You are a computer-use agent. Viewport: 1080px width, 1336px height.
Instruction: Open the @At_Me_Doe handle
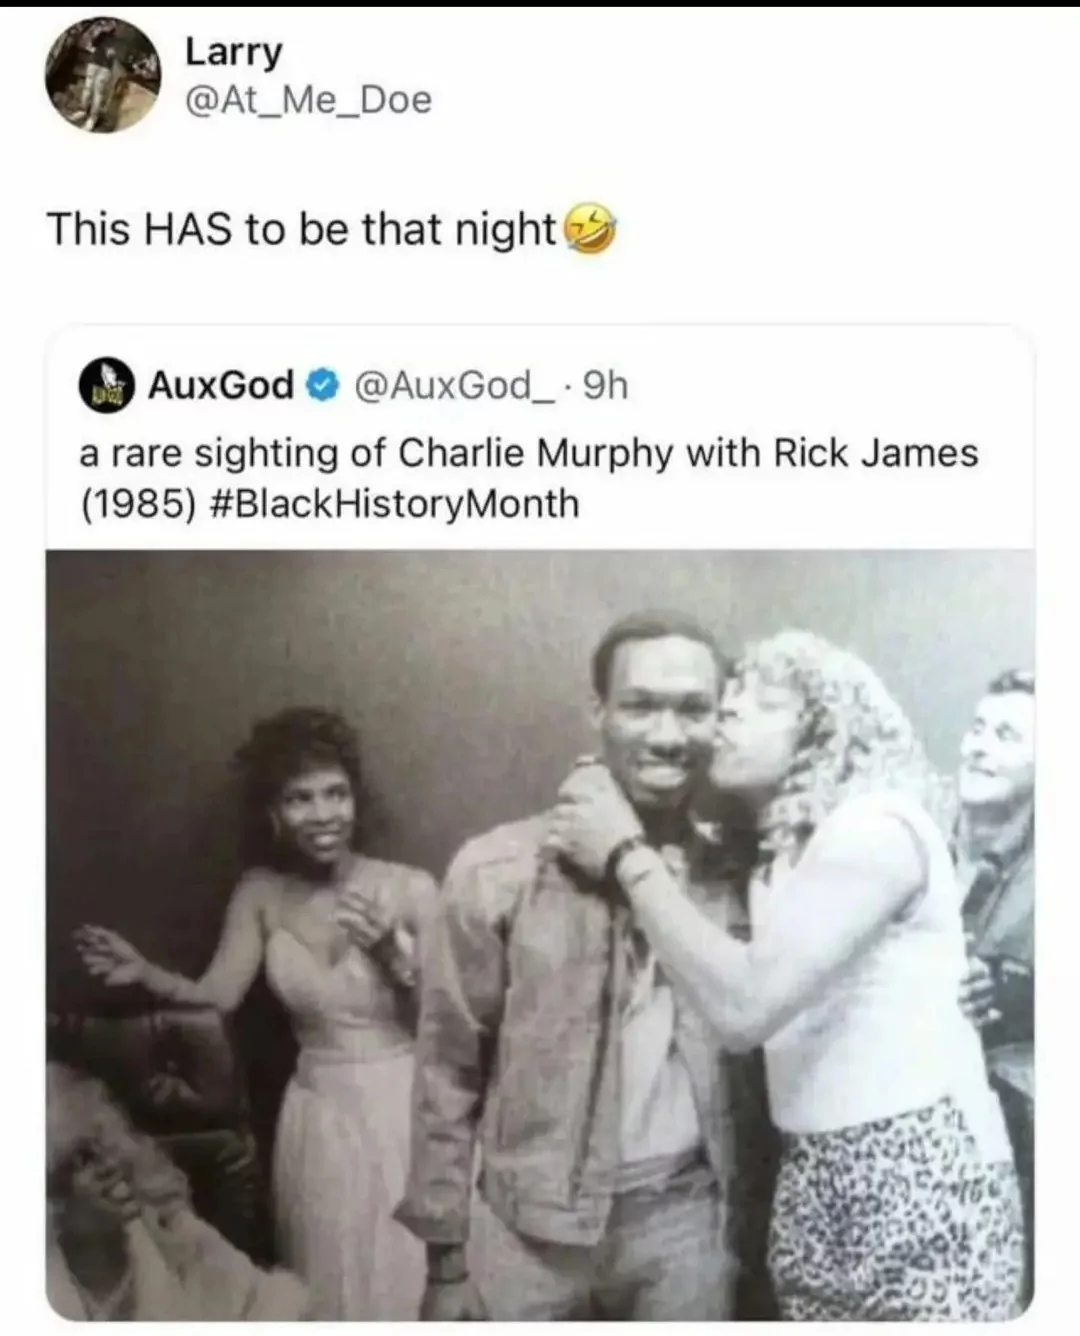tap(308, 100)
